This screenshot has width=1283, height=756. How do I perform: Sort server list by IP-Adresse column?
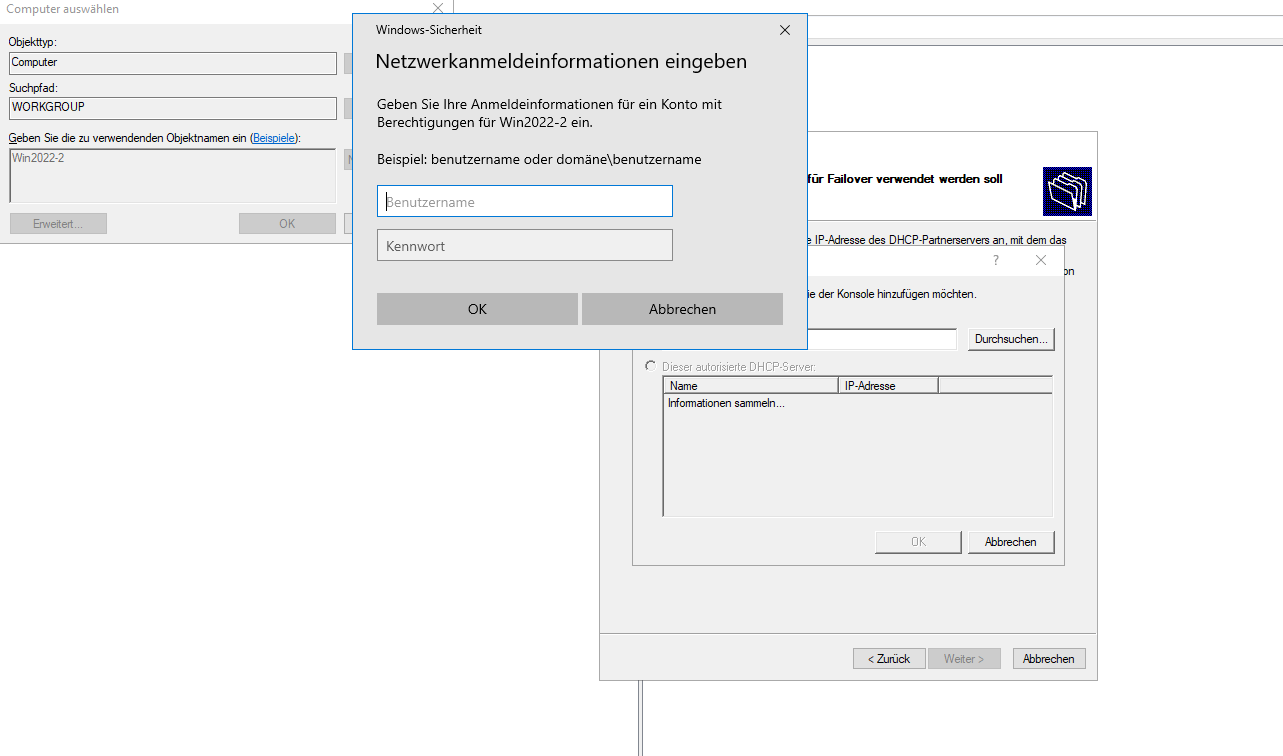(x=887, y=385)
